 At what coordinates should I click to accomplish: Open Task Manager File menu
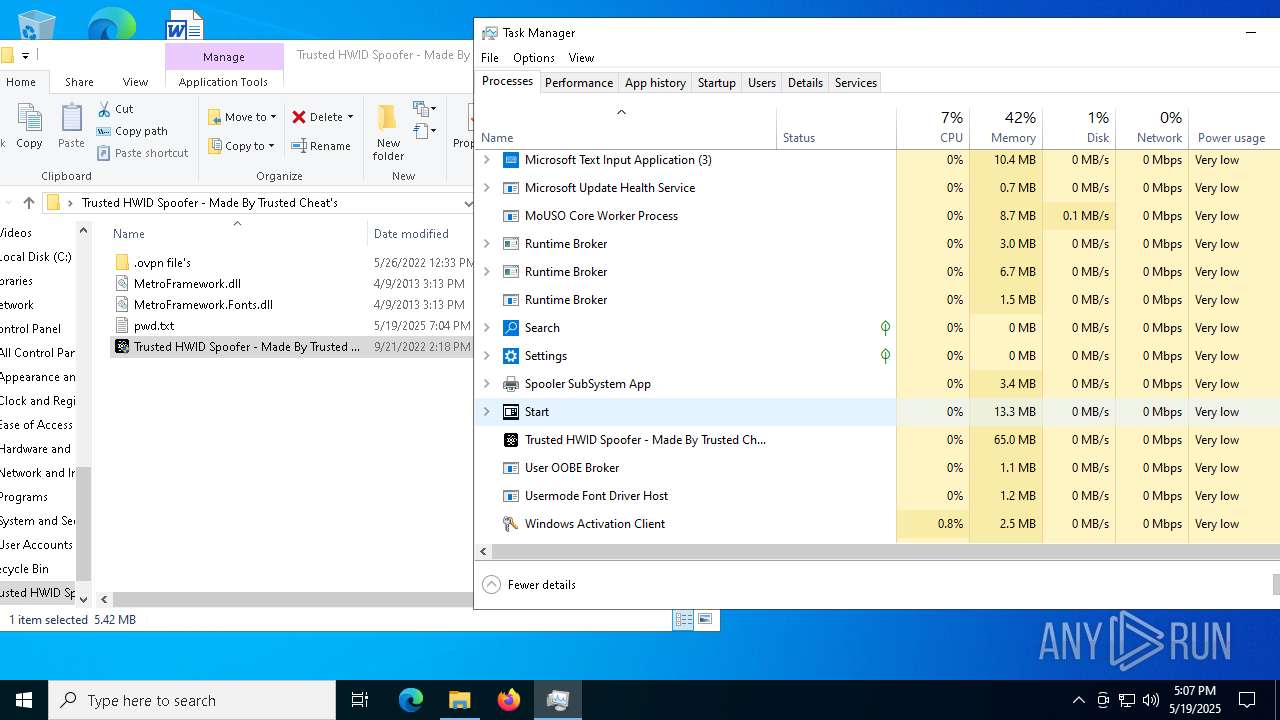(x=489, y=58)
